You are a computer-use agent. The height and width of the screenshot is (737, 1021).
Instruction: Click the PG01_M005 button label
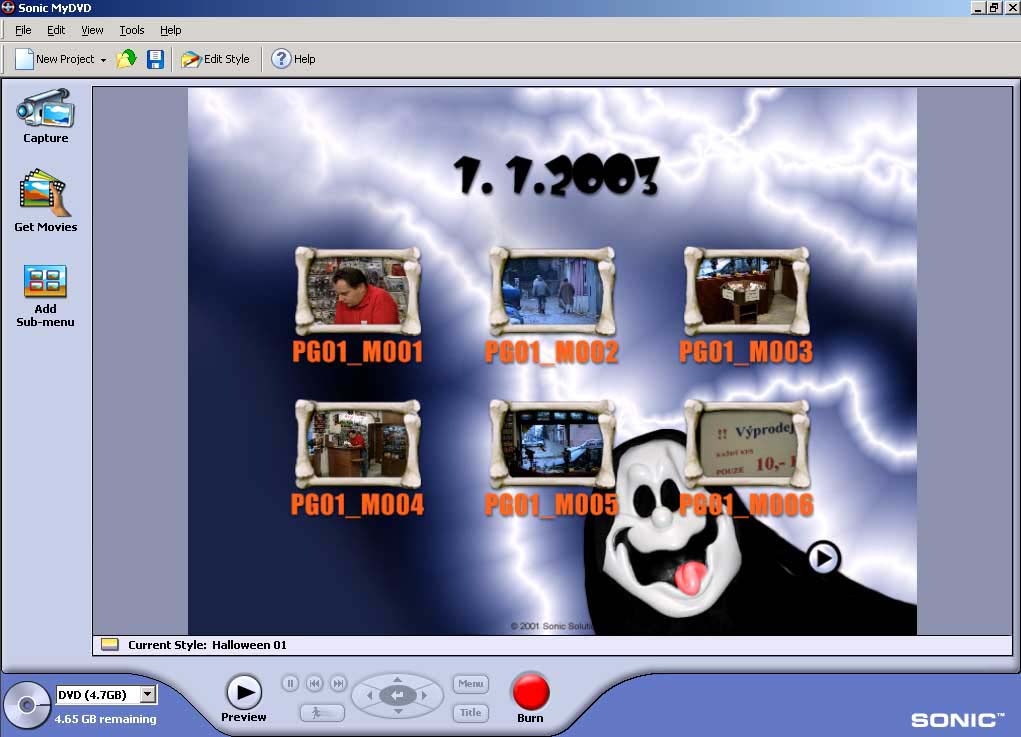(552, 505)
